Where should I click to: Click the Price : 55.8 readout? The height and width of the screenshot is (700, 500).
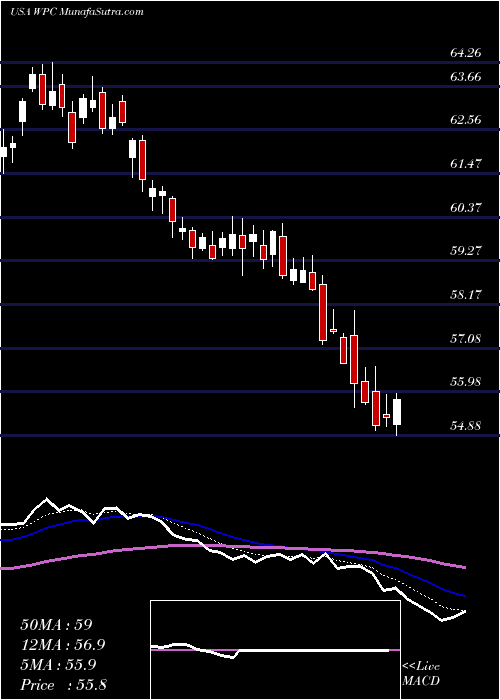point(63,685)
